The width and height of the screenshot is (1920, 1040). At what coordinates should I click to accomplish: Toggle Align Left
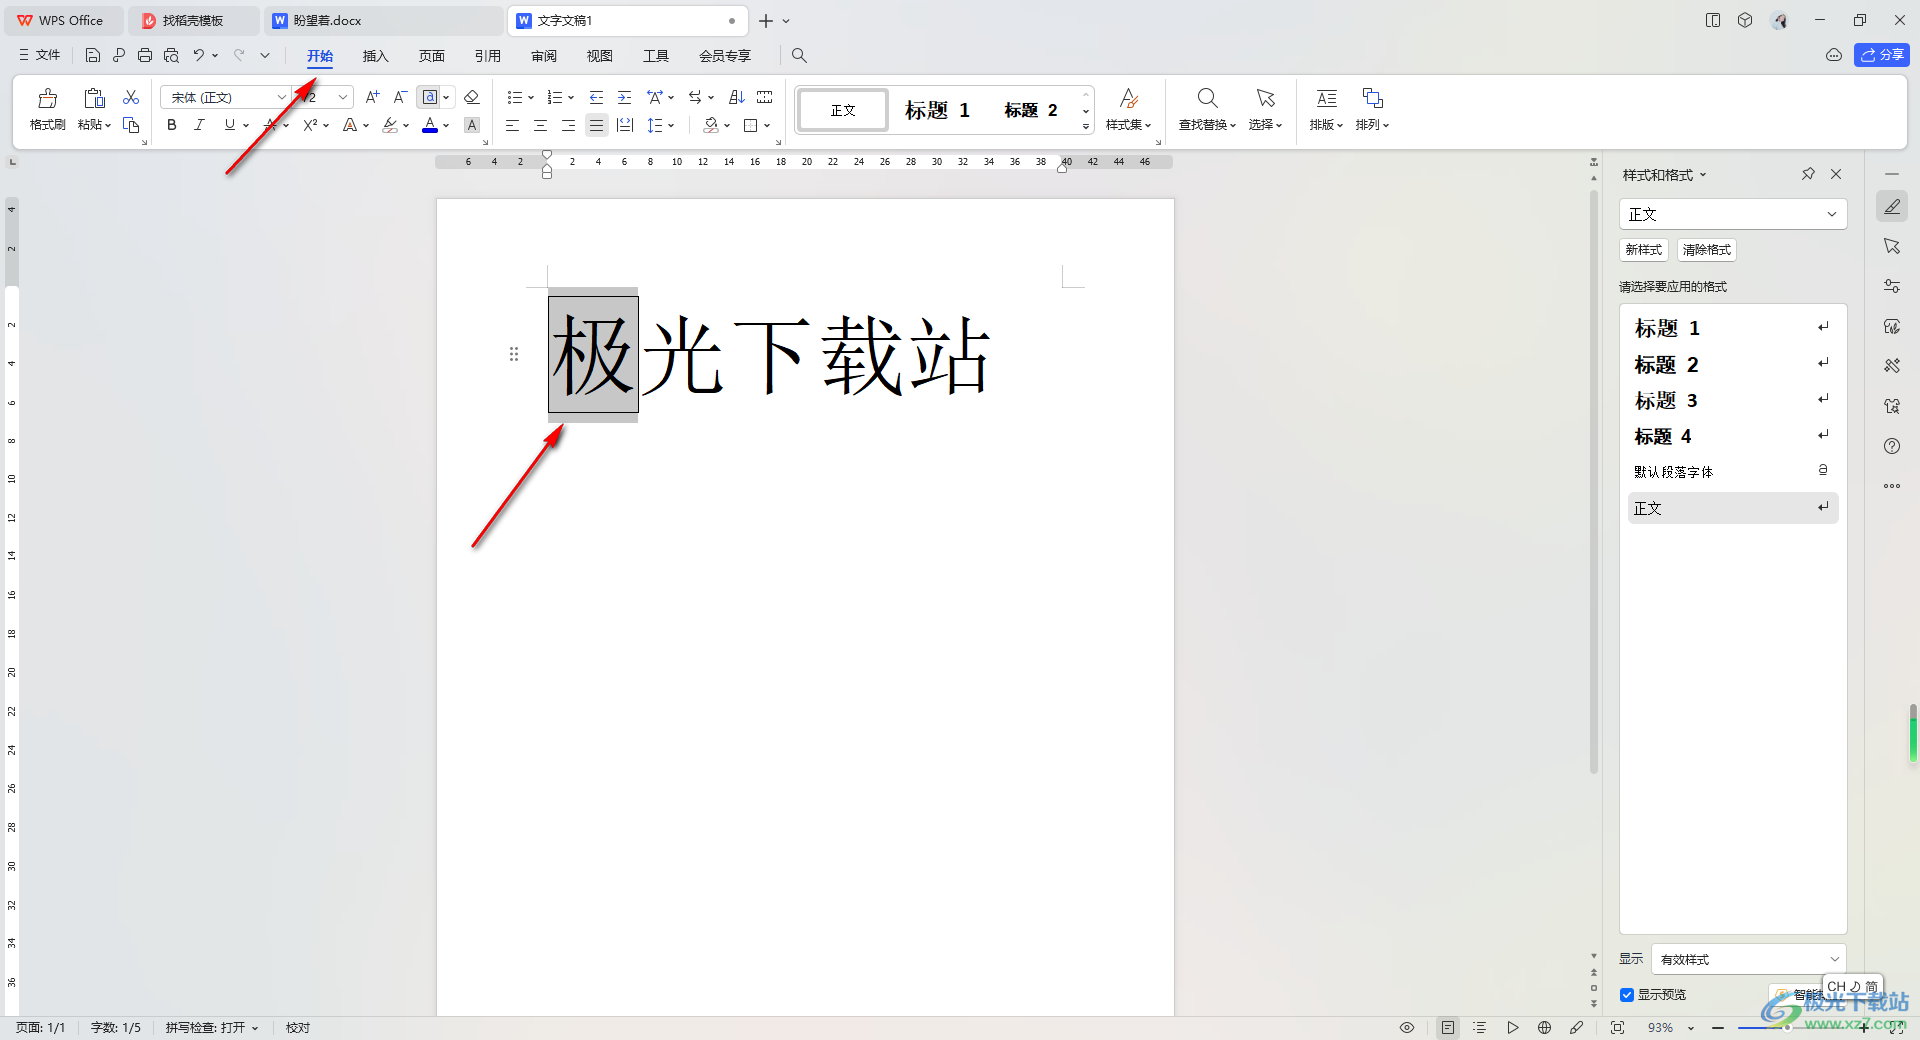point(512,125)
